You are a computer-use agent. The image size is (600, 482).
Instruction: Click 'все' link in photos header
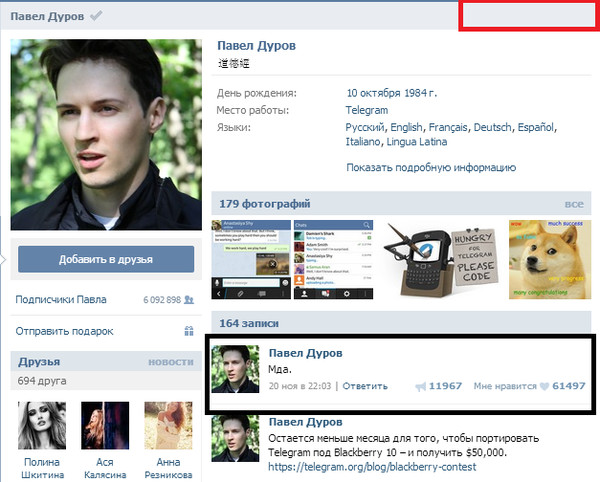tap(574, 204)
